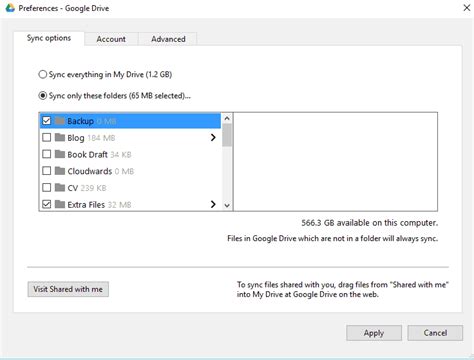Click the Book Draft folder icon
This screenshot has height=360, width=474.
[x=60, y=154]
